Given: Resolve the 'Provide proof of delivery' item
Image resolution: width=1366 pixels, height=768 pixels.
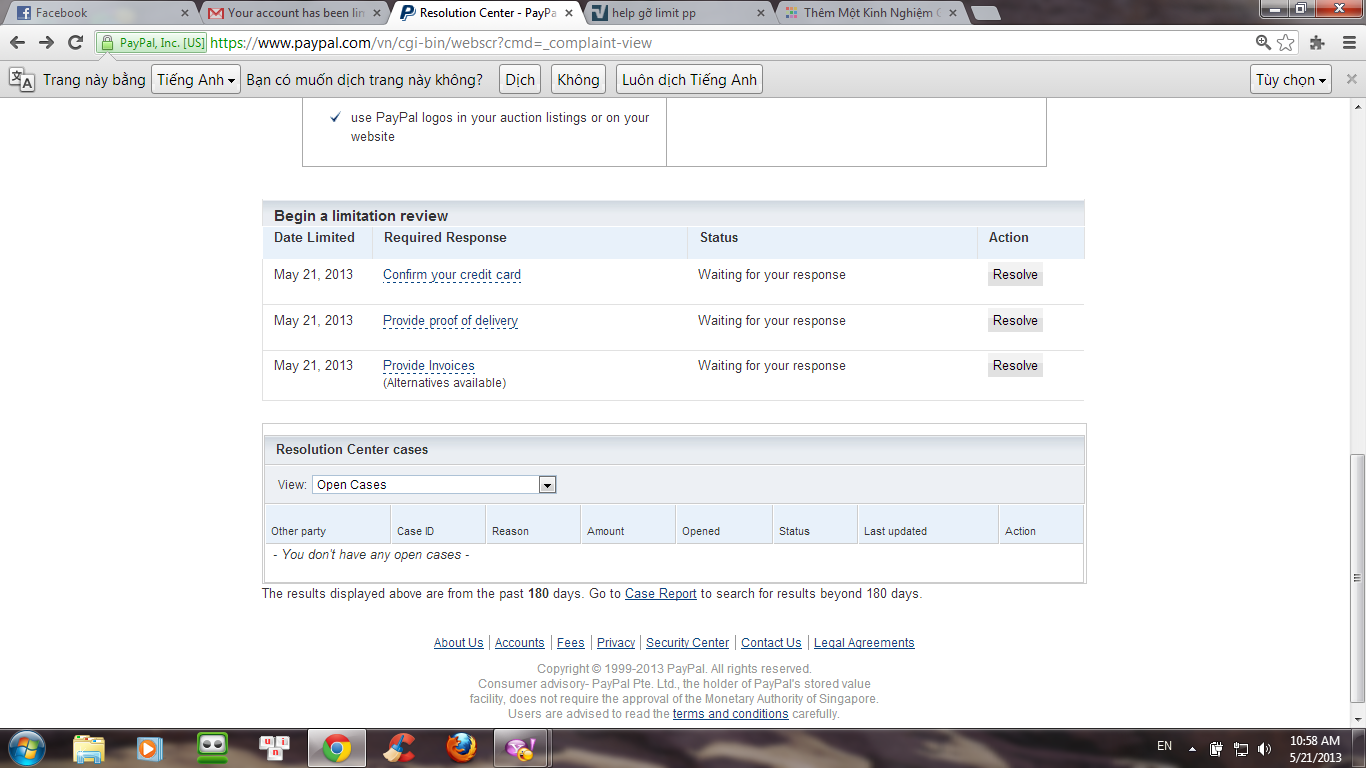Looking at the screenshot, I should 1015,321.
